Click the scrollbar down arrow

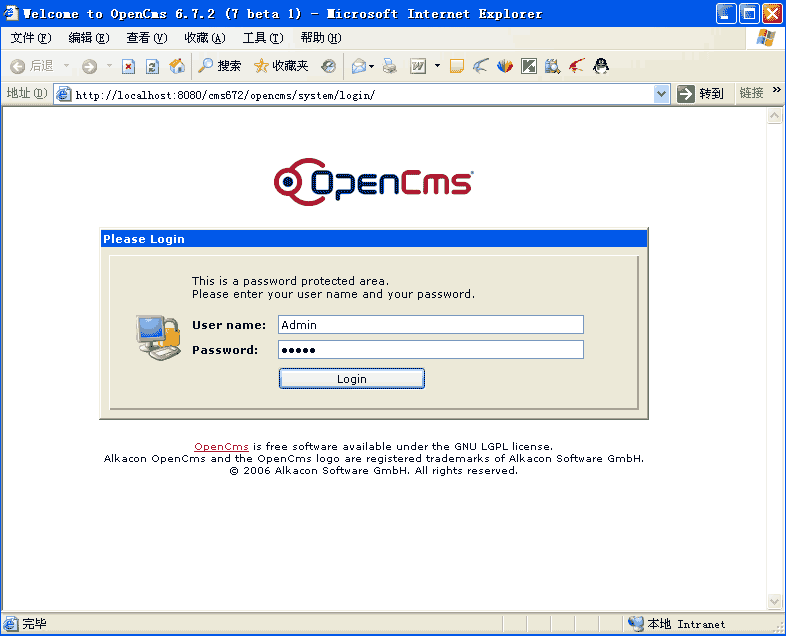pos(774,601)
